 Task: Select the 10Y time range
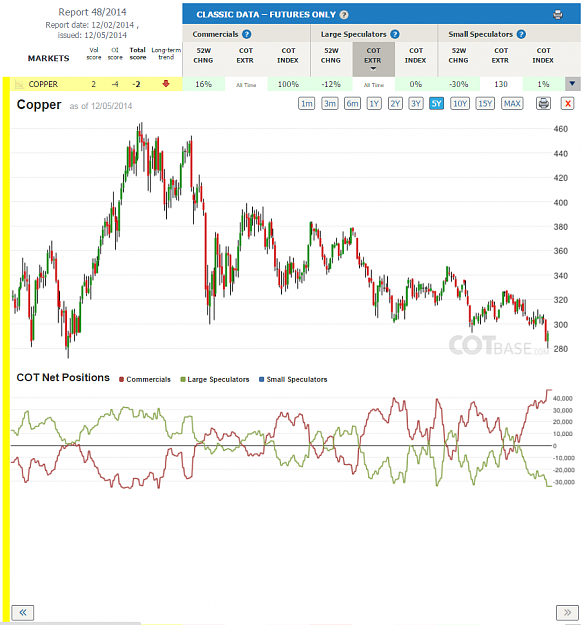tap(460, 104)
